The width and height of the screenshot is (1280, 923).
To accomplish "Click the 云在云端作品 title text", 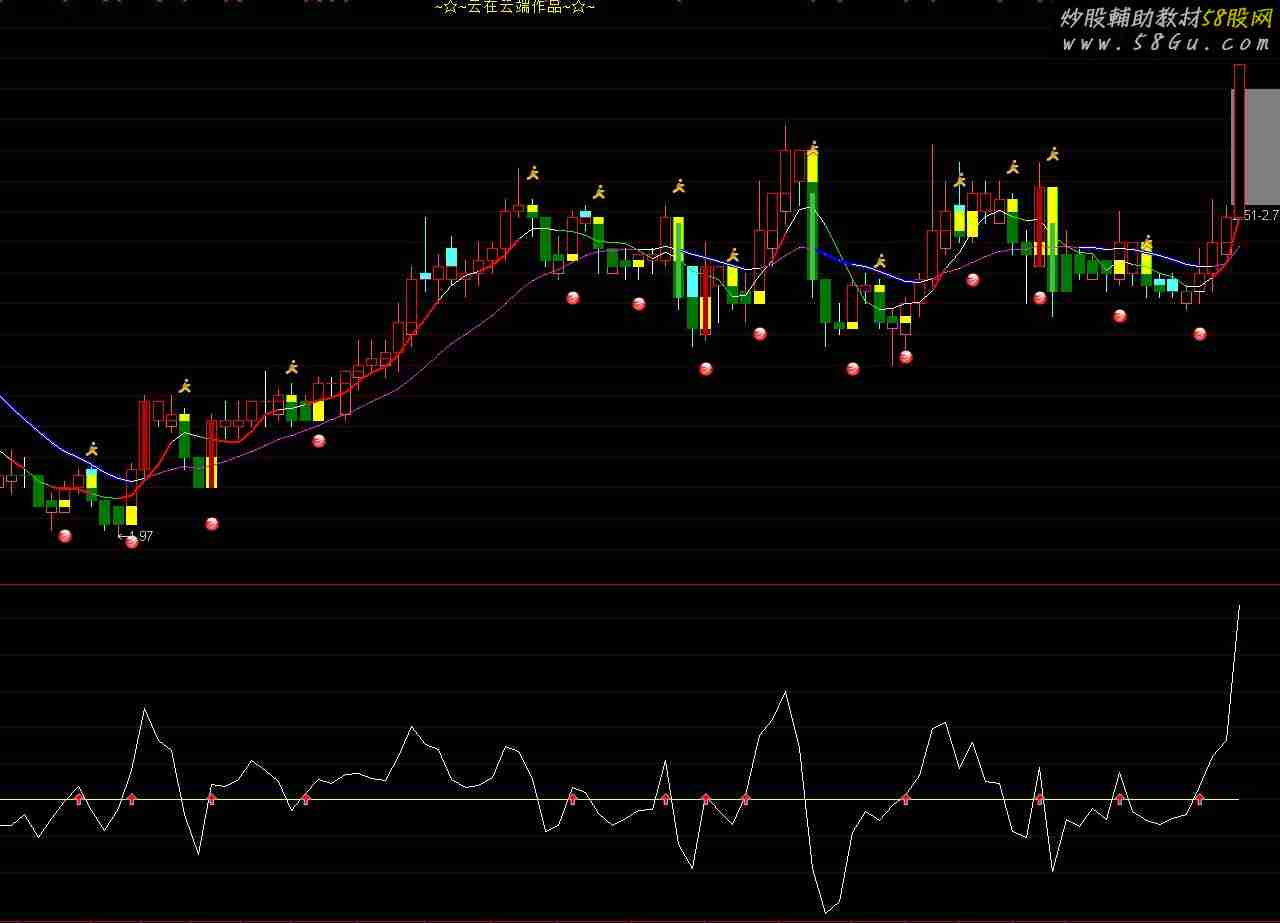I will pyautogui.click(x=515, y=8).
